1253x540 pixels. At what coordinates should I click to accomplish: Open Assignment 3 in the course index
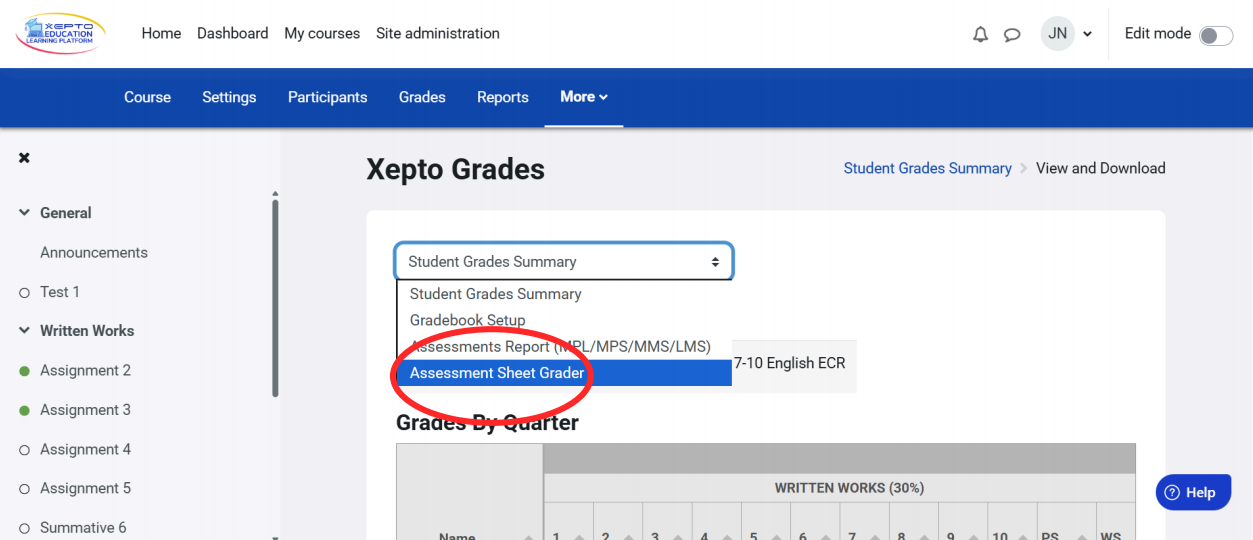coord(85,410)
